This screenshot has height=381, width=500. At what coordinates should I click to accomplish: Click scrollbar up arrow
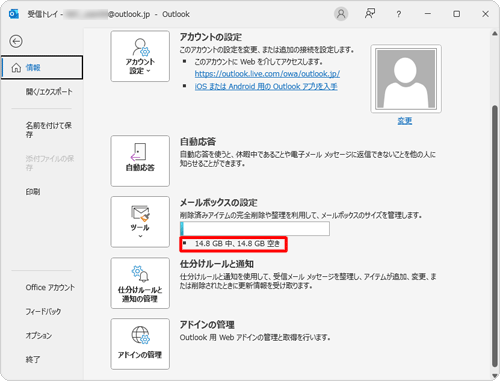tap(495, 33)
